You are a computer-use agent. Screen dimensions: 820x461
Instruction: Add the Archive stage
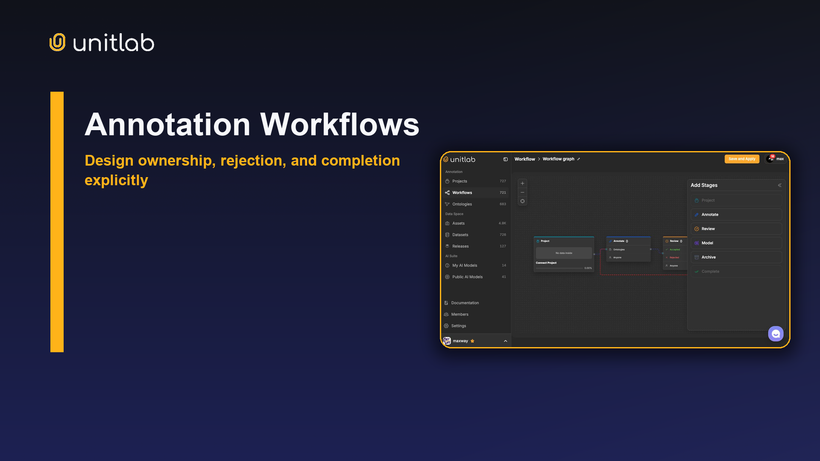click(x=736, y=257)
